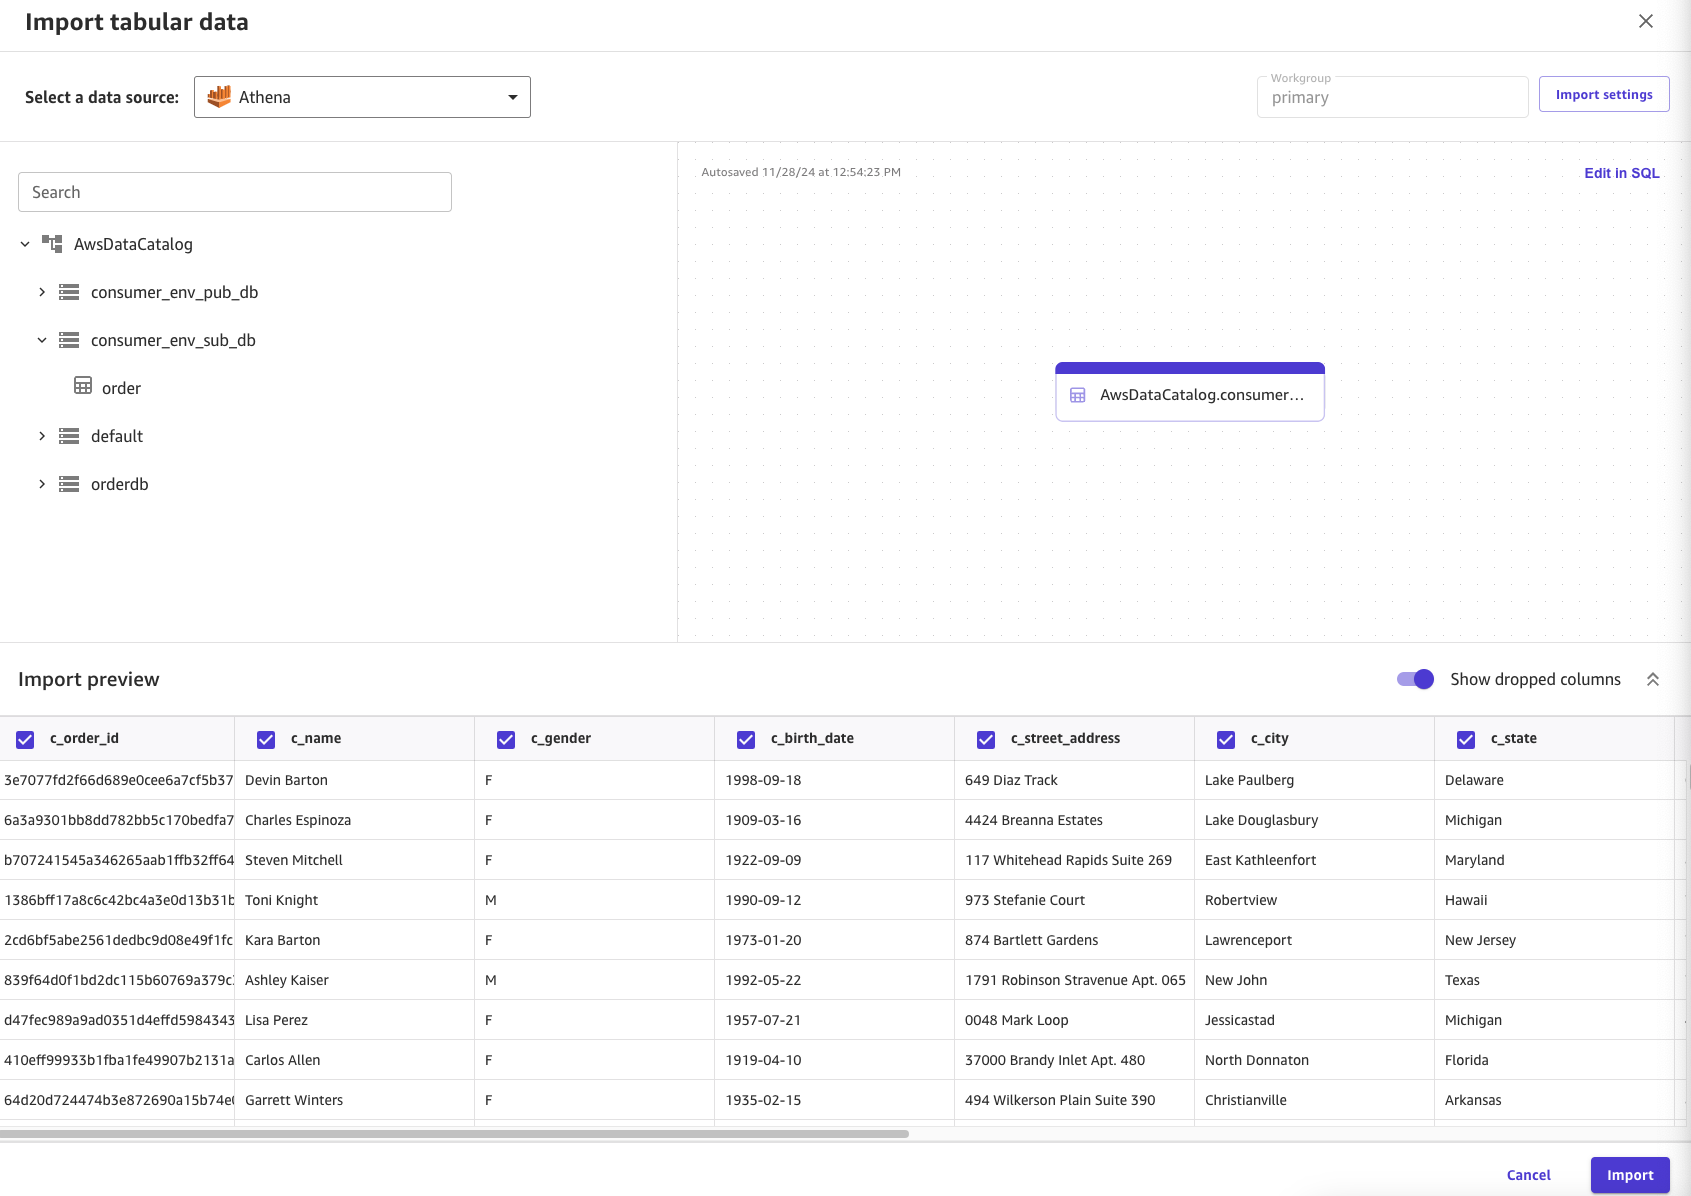Open the data source dropdown
The height and width of the screenshot is (1196, 1691).
362,97
